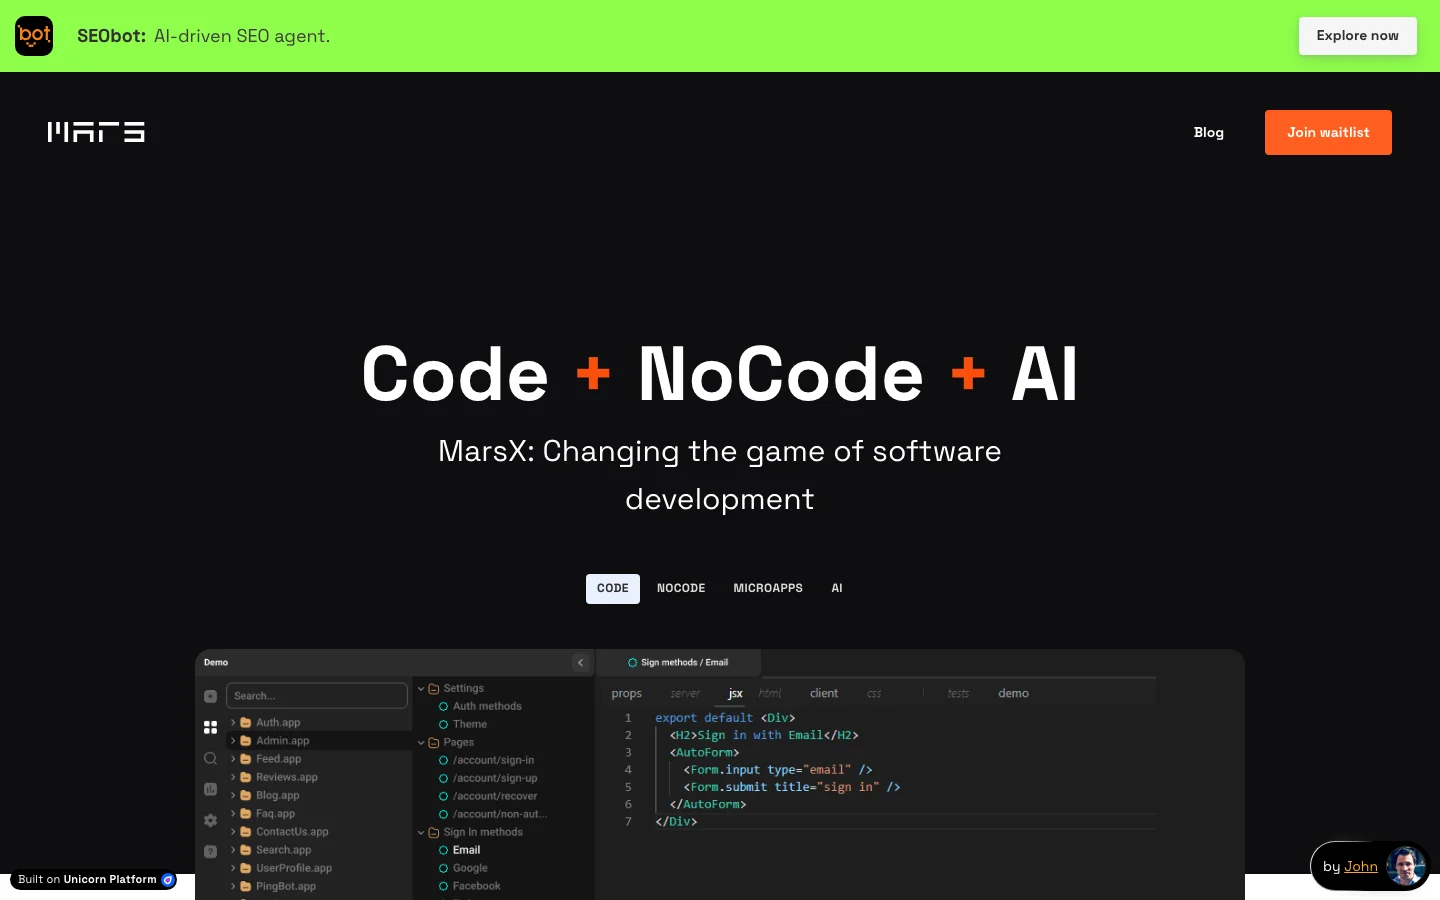The width and height of the screenshot is (1440, 900).
Task: Click the folder icon beside Search.app
Action: 246,850
